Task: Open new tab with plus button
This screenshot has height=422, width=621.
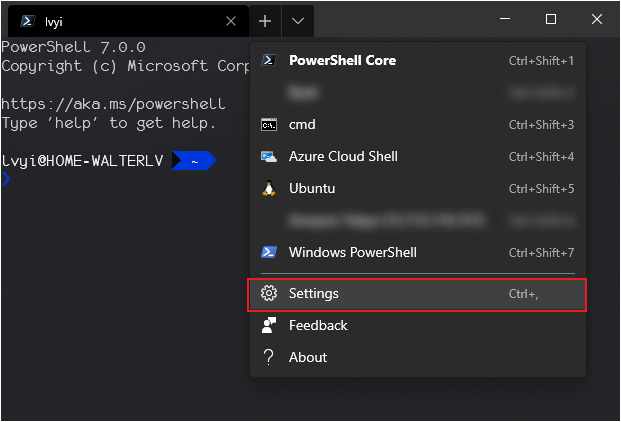Action: point(265,20)
